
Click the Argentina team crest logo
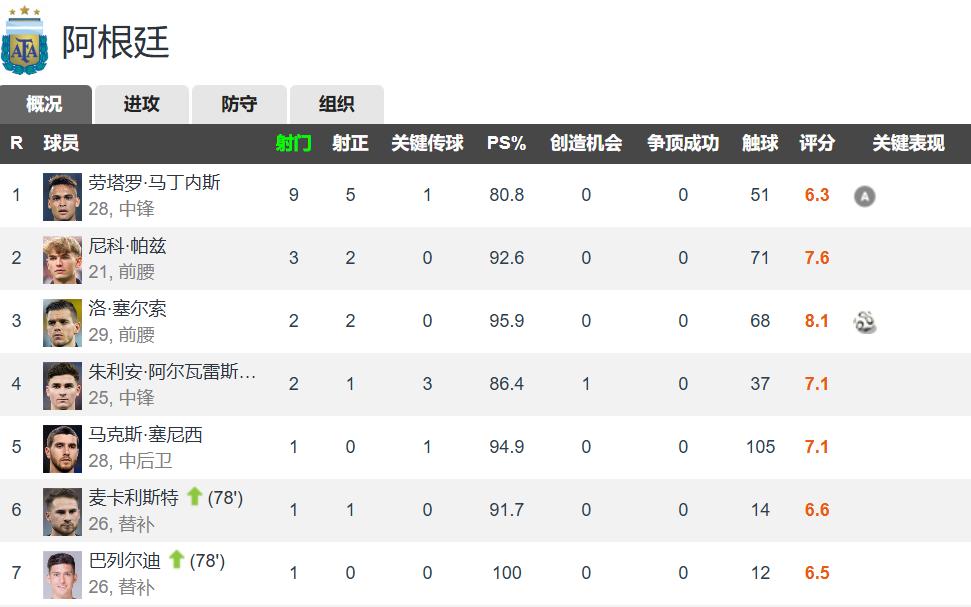(24, 40)
